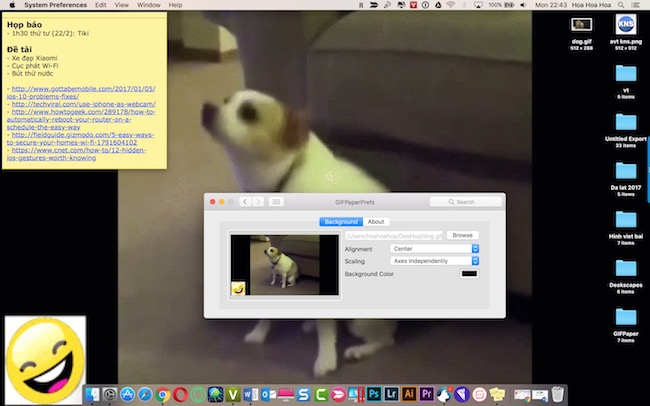This screenshot has width=650, height=406.
Task: Click Spotlight search icon in menu bar
Action: point(621,5)
